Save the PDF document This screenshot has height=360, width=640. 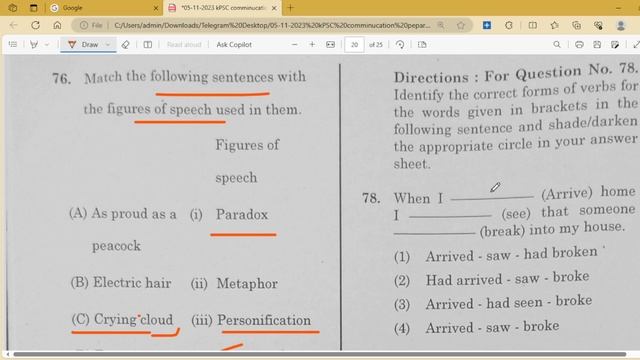pyautogui.click(x=597, y=44)
